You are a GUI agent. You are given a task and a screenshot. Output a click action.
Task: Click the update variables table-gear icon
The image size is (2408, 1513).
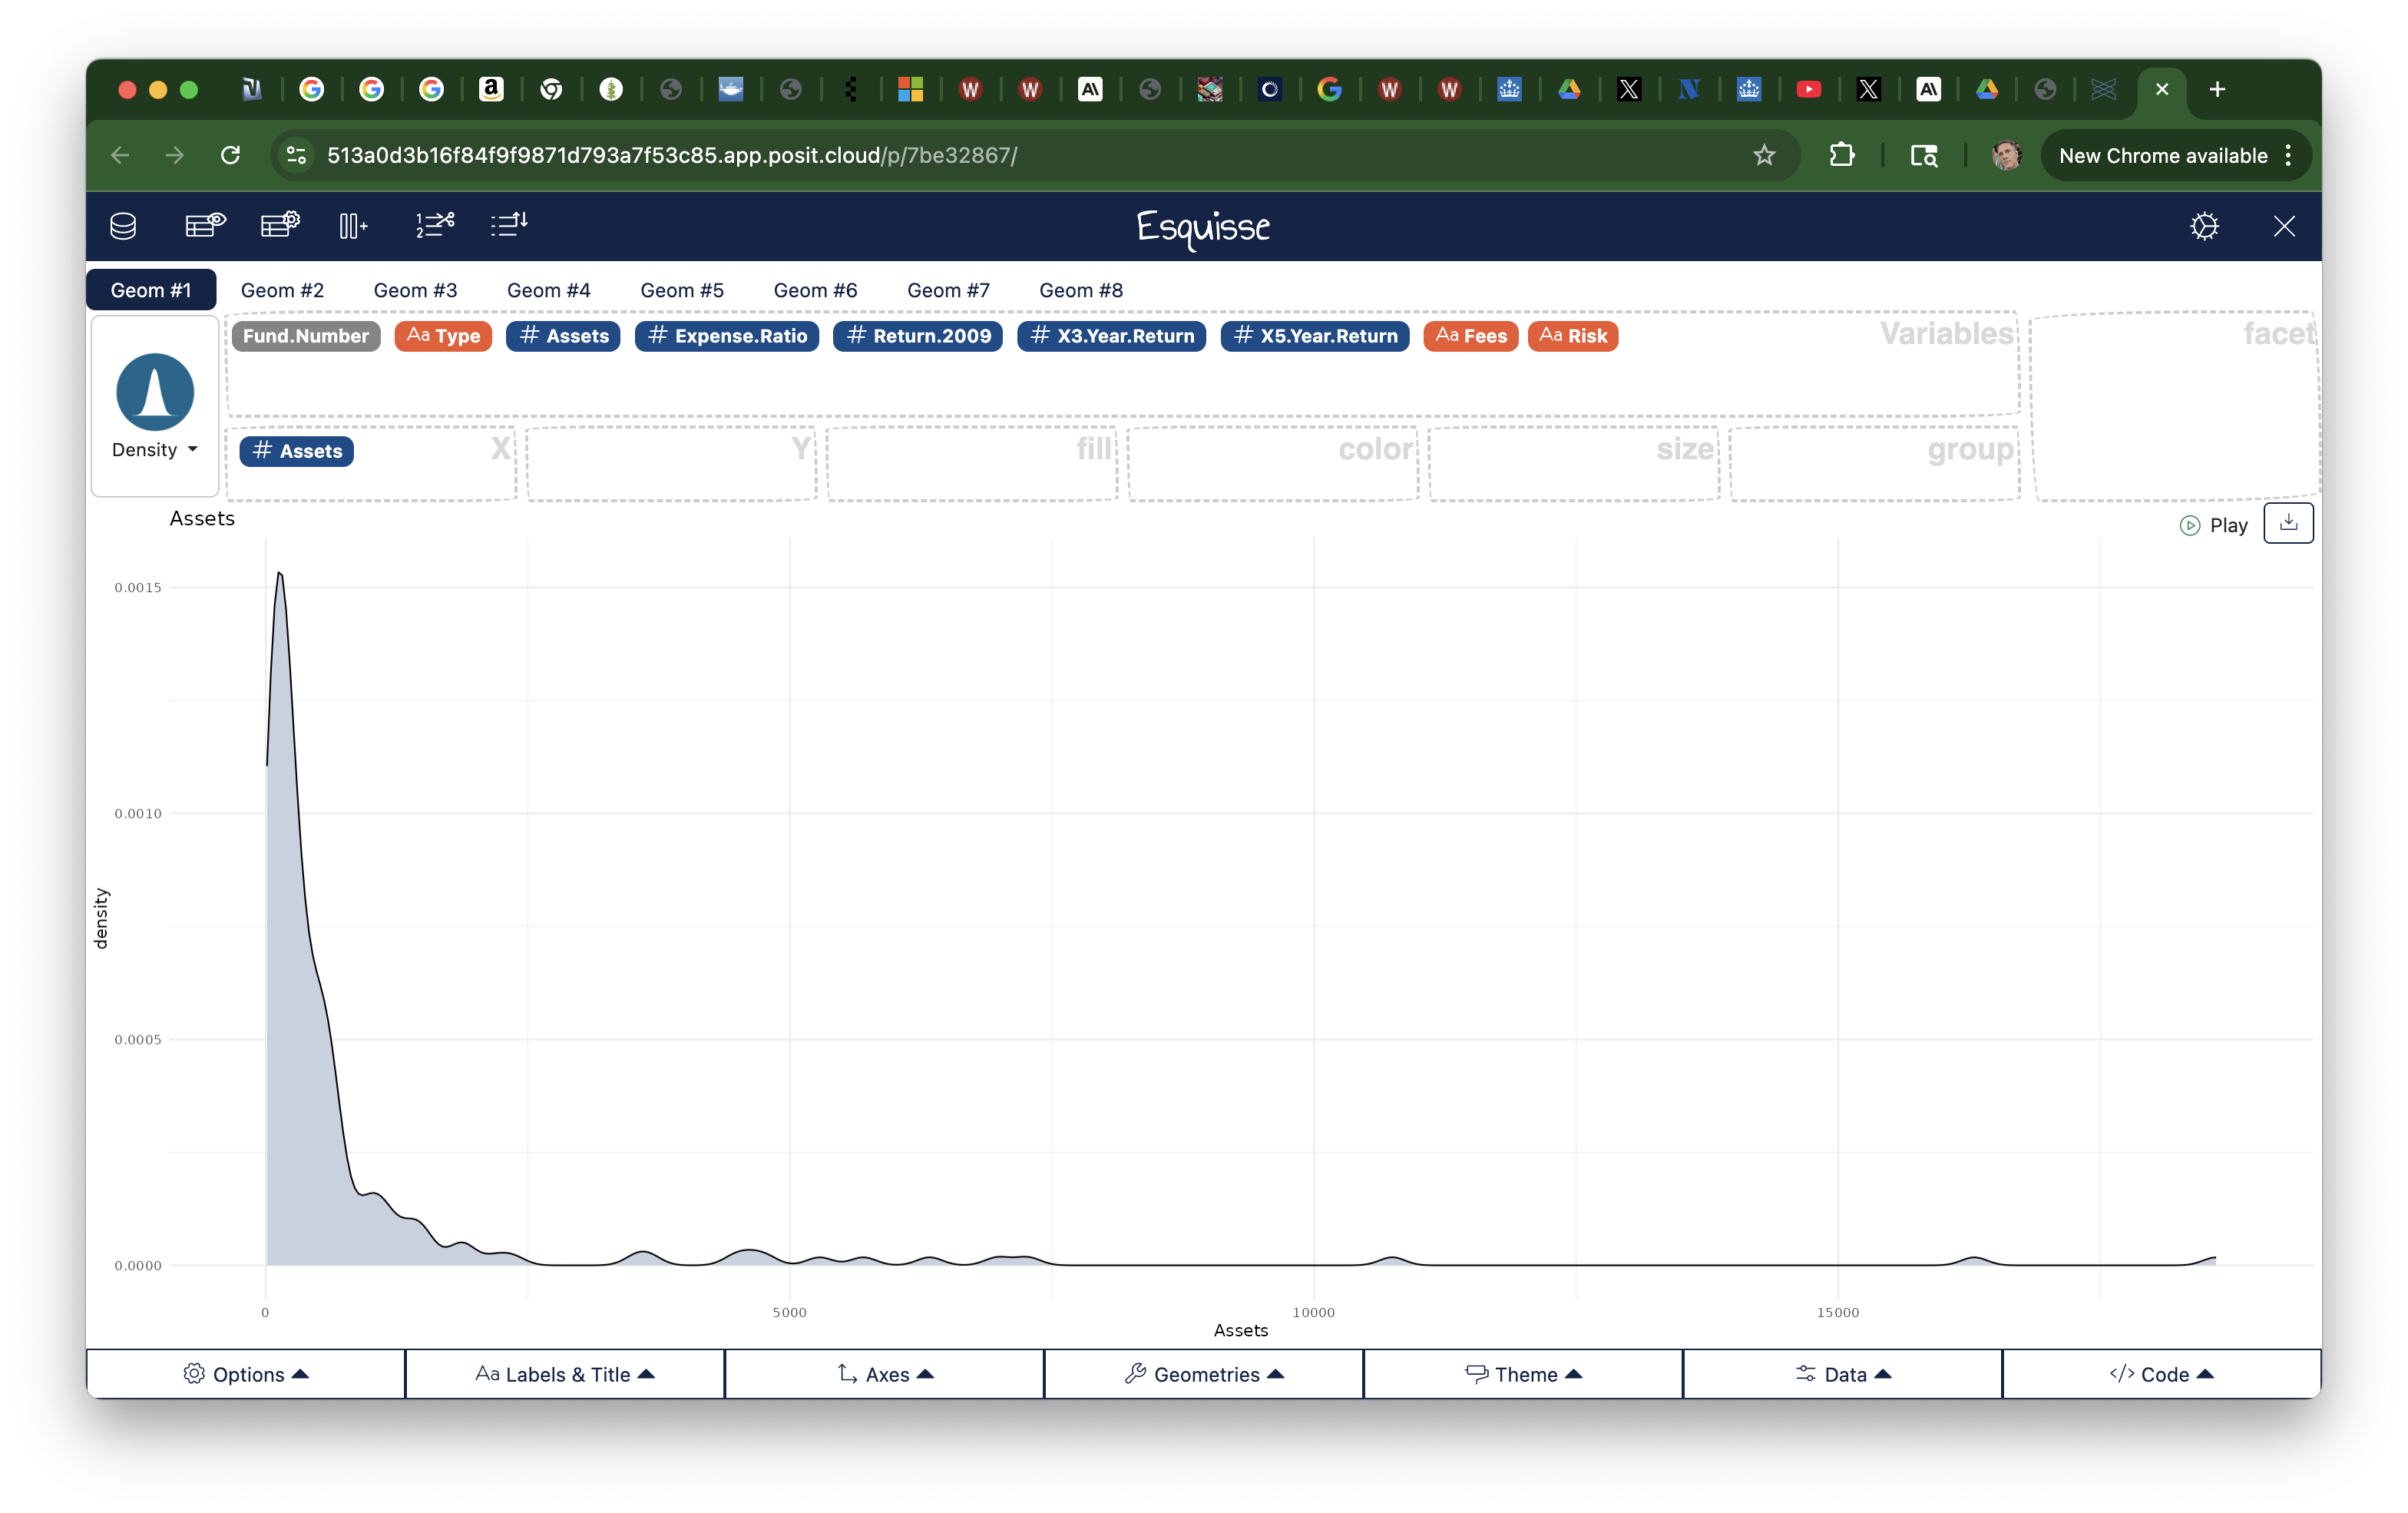tap(280, 226)
